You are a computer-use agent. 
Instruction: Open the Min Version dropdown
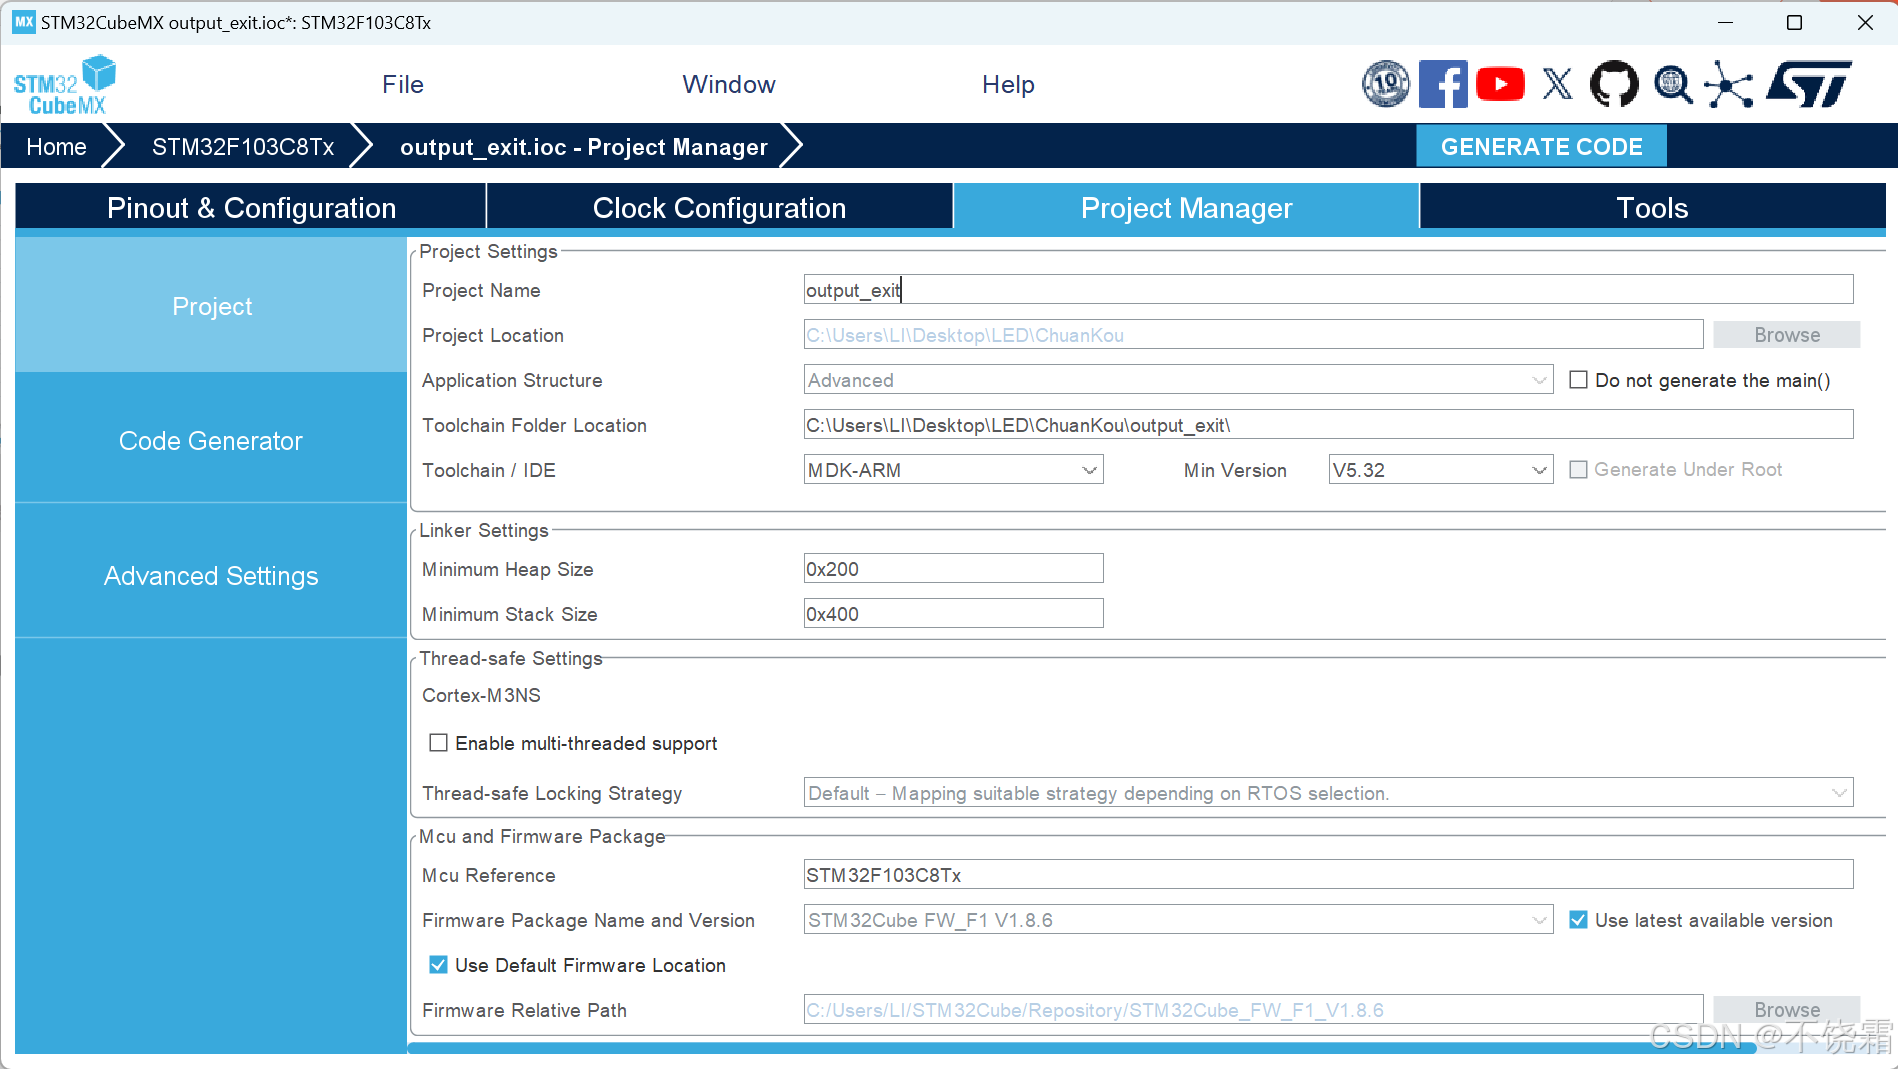(x=1440, y=470)
